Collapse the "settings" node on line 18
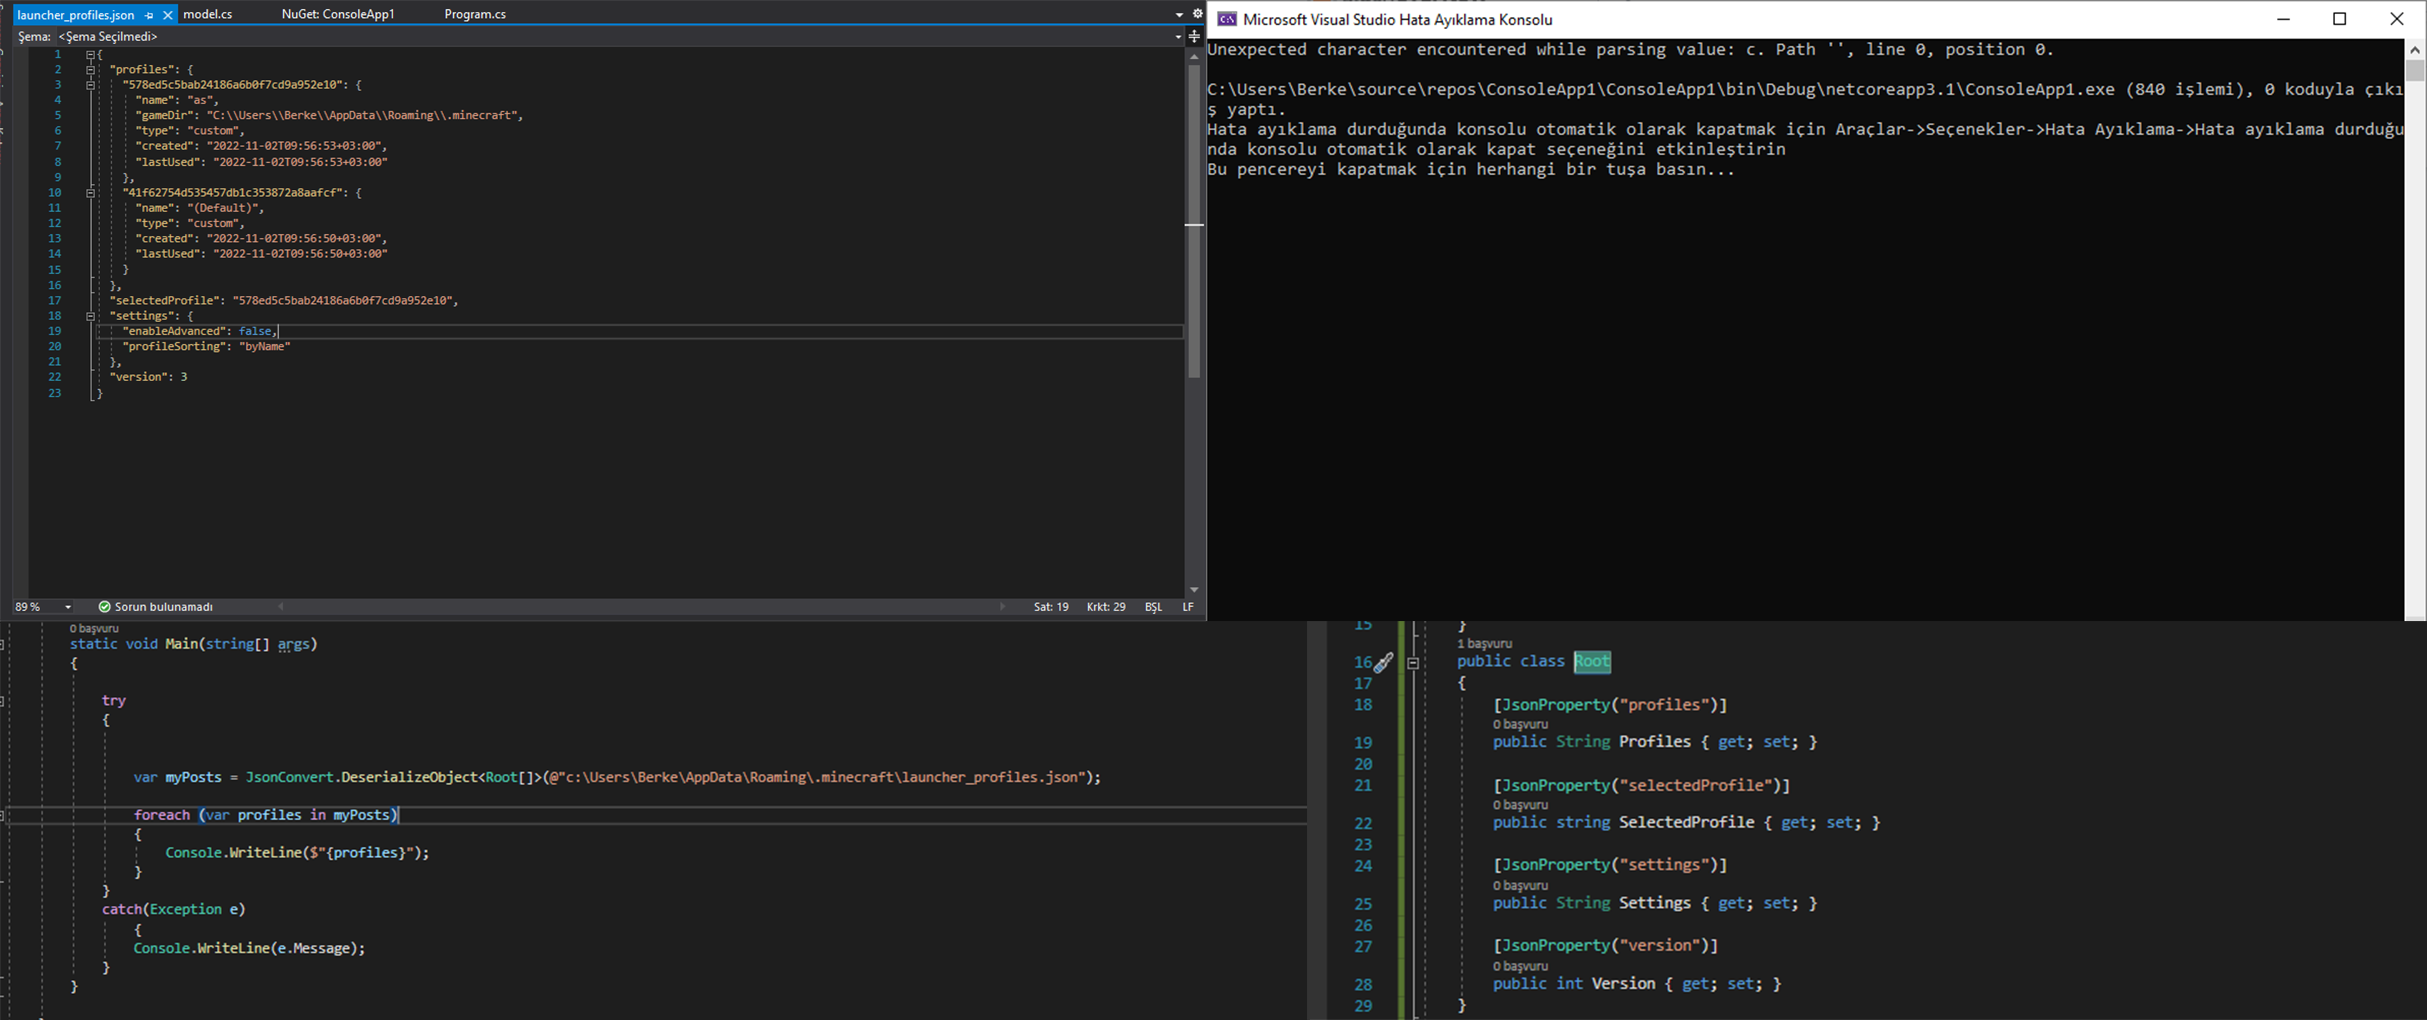 [90, 316]
